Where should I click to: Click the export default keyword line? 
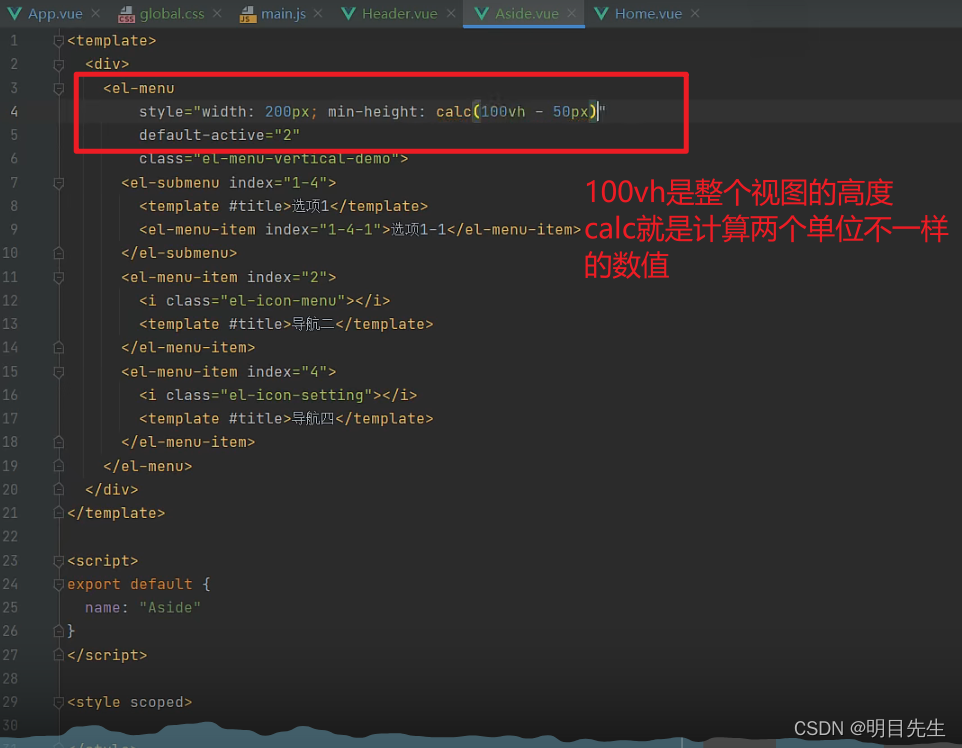tap(139, 584)
